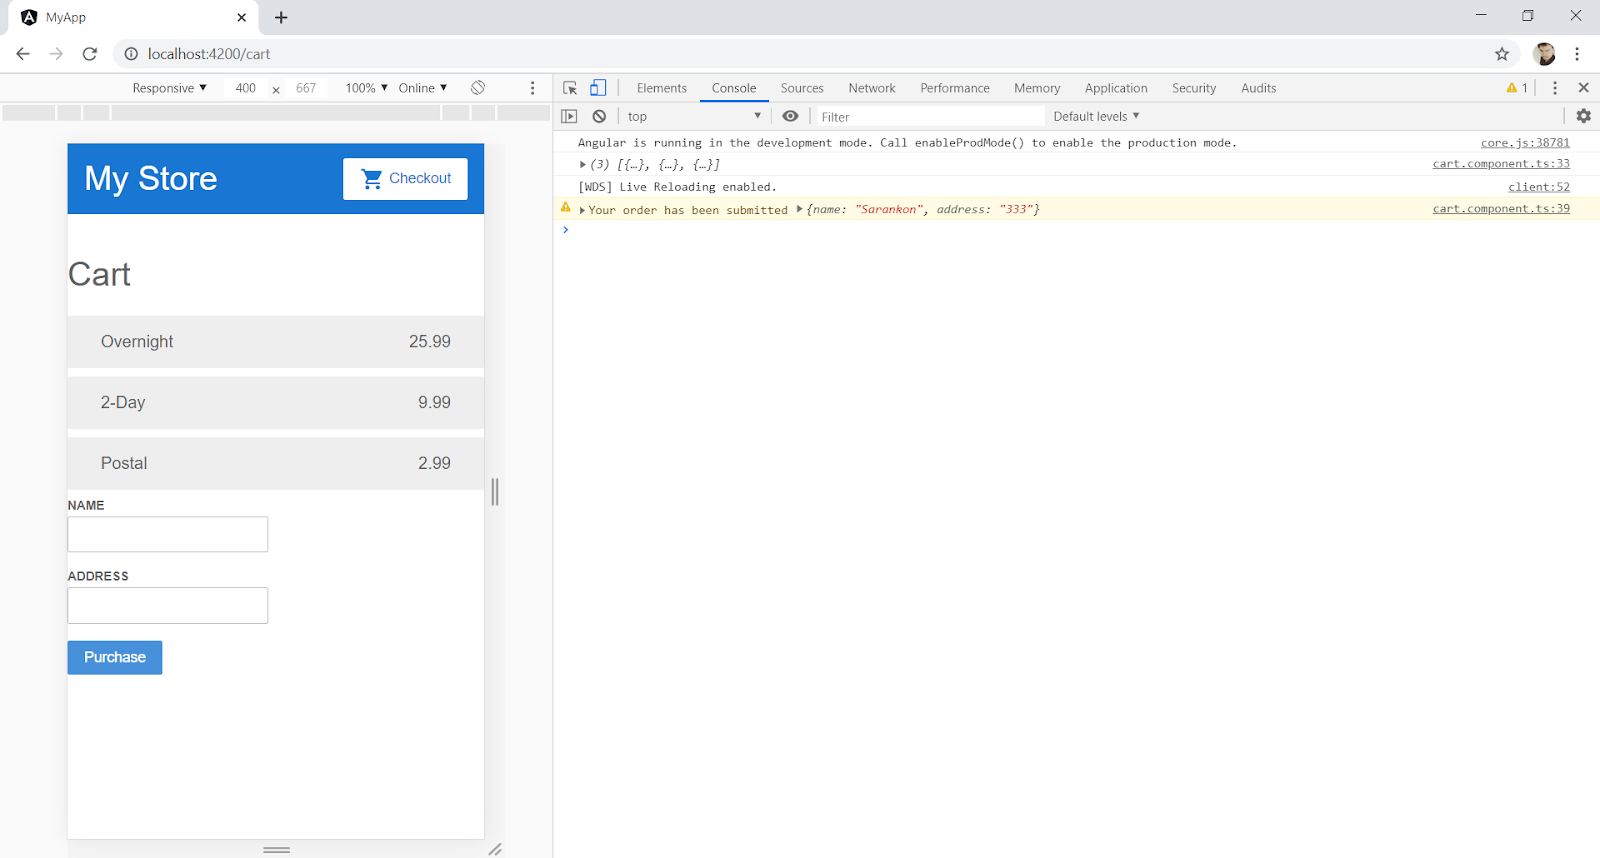The image size is (1600, 858).
Task: Grab the viewport corner resize handle
Action: 495,849
